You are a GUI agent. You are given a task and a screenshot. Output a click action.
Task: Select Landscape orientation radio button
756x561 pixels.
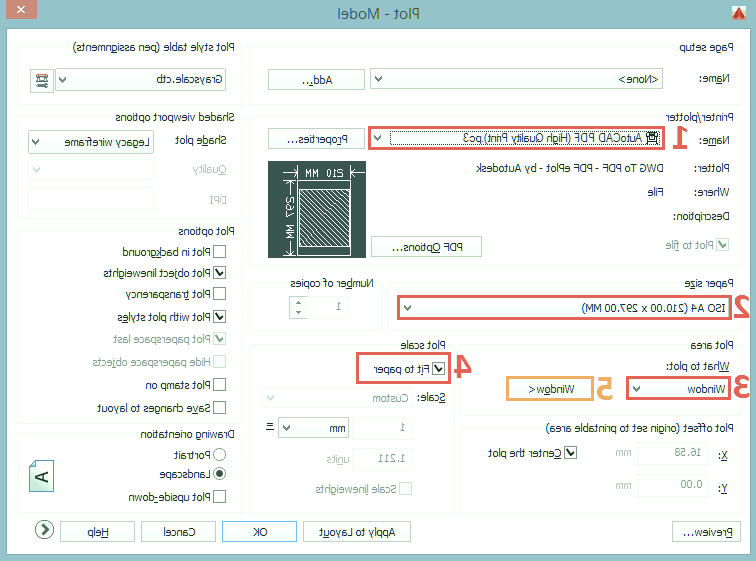coord(219,474)
